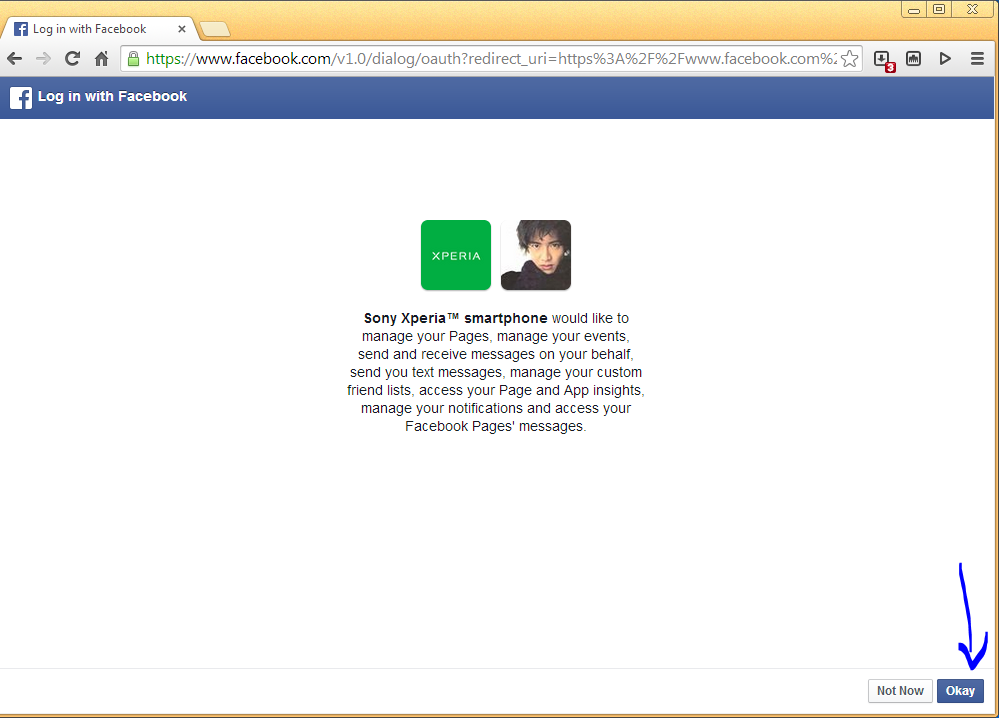The height and width of the screenshot is (718, 999).
Task: Click the chart-like extension icon in toolbar
Action: [x=914, y=59]
